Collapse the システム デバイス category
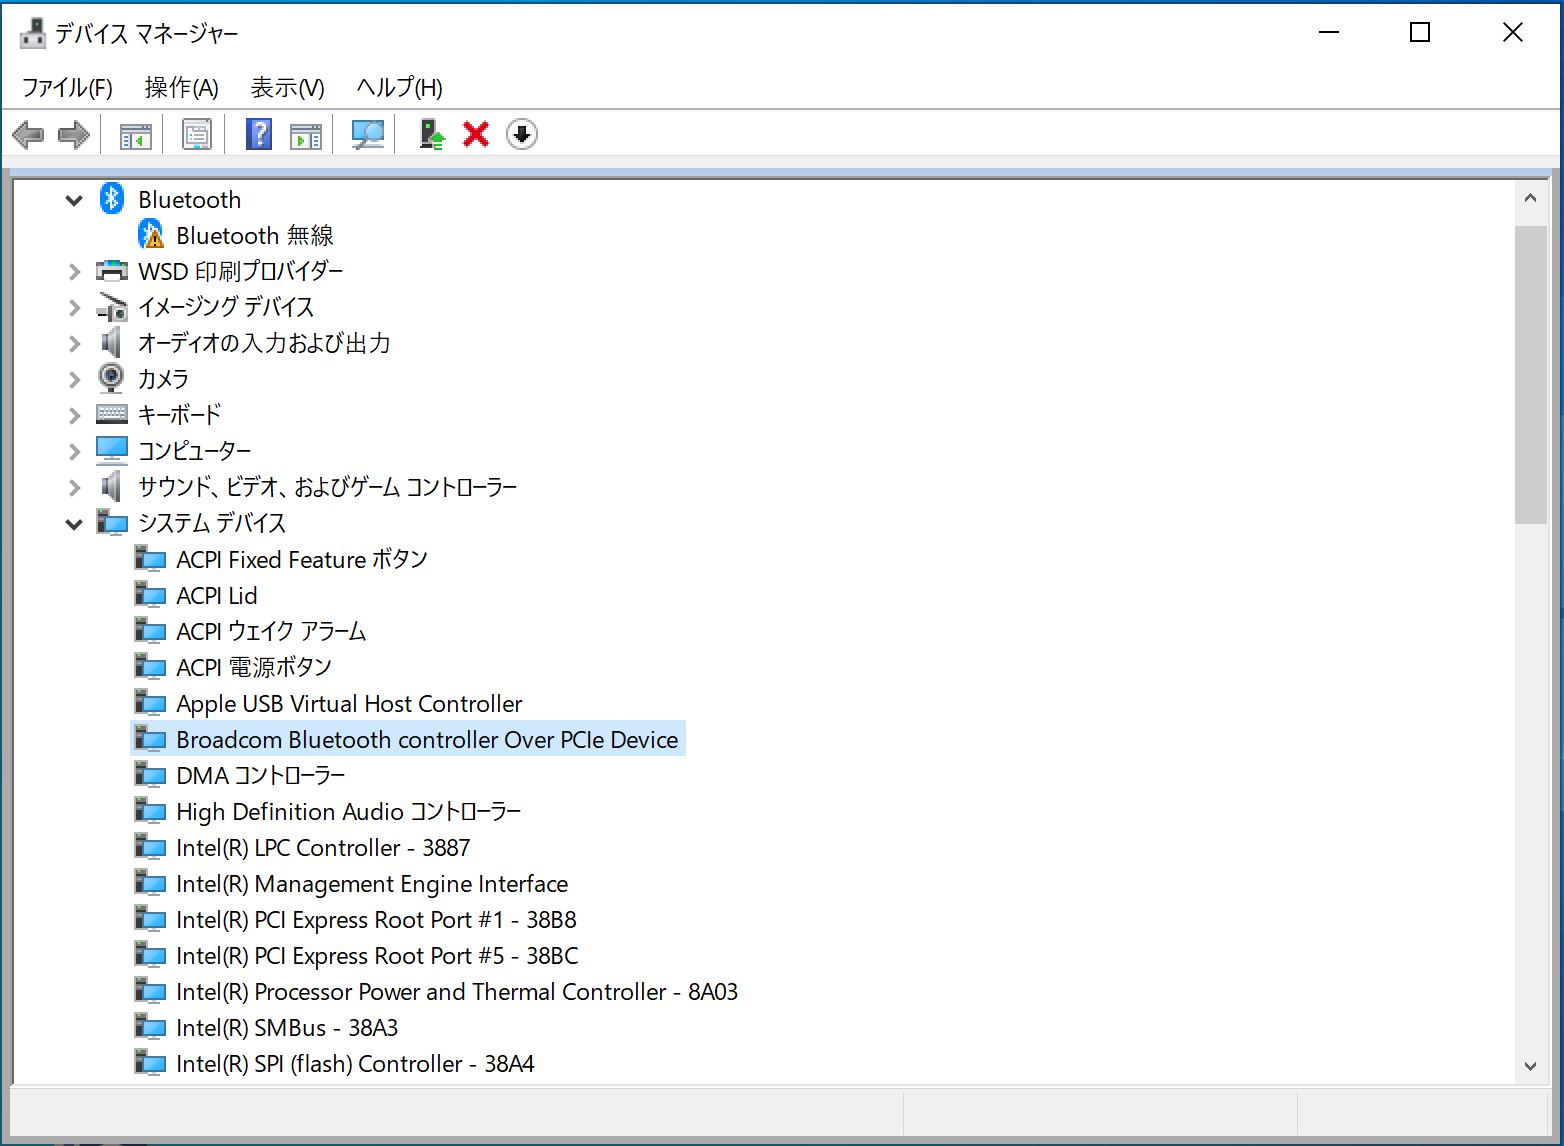 (x=74, y=523)
